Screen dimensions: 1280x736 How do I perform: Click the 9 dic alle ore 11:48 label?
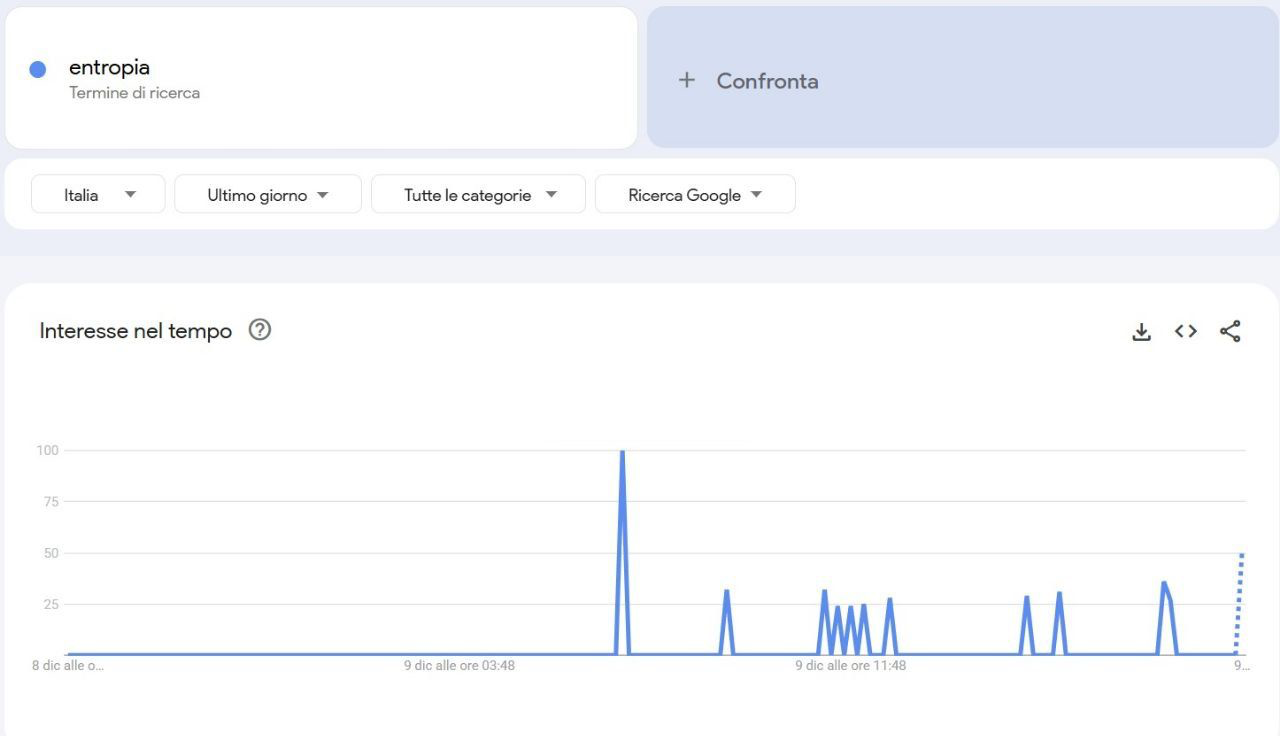(850, 665)
